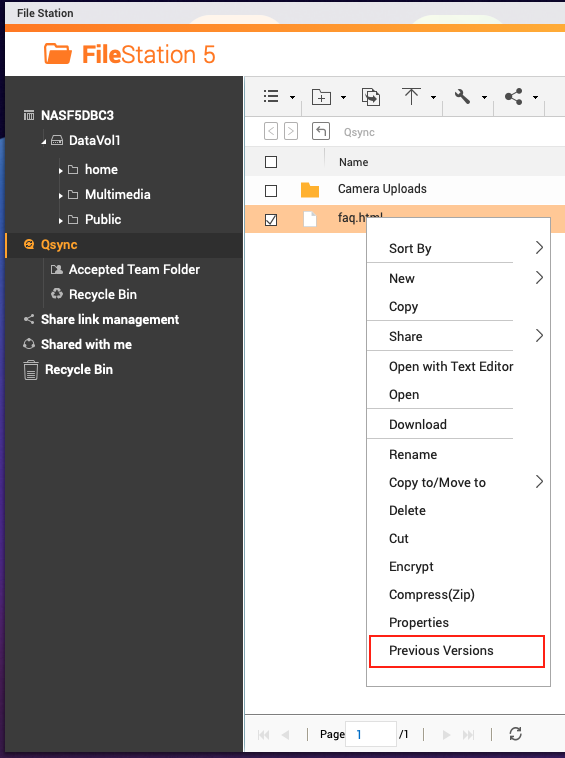Toggle the select-all checkbox in header
This screenshot has height=758, width=565.
click(271, 162)
